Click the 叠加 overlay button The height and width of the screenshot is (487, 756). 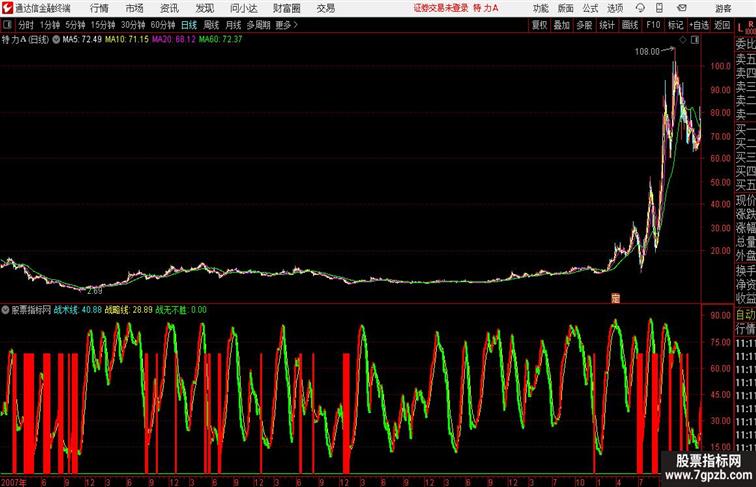562,25
